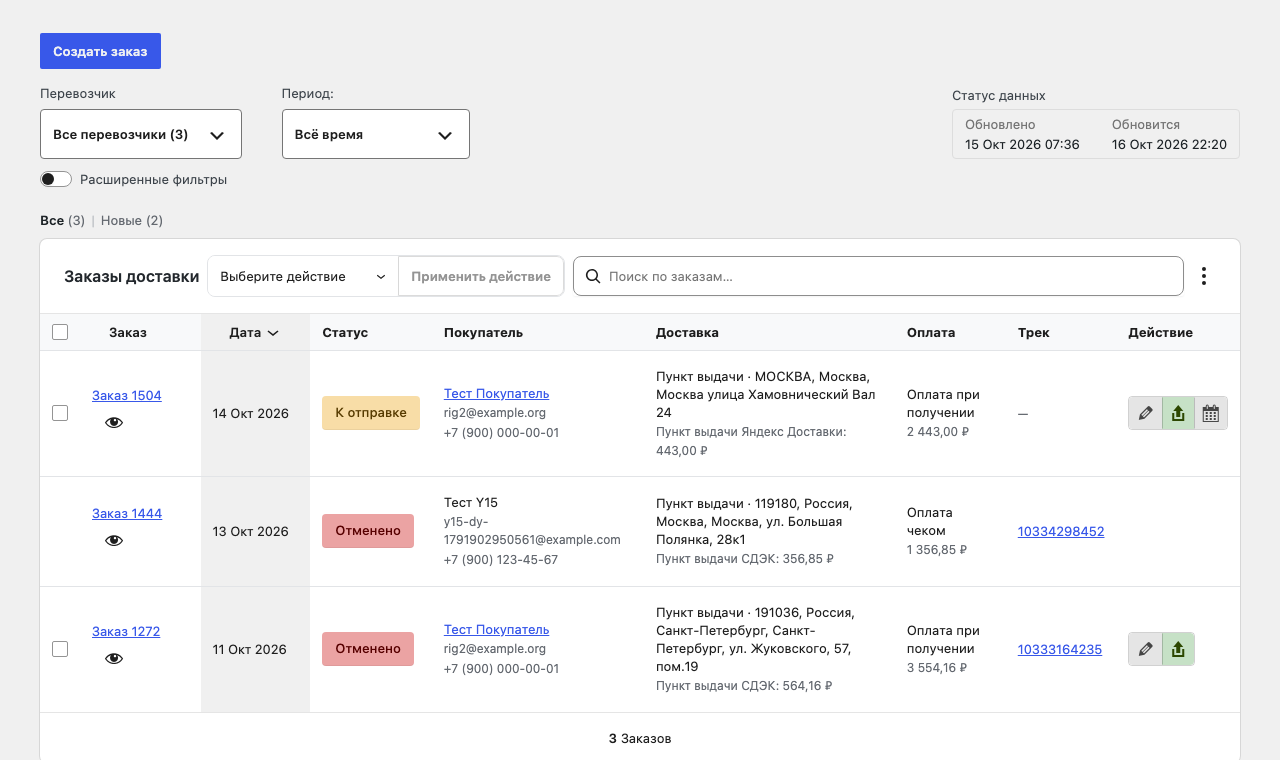The height and width of the screenshot is (760, 1280).
Task: Preview Заказ 1504 with the eye icon
Action: point(114,423)
